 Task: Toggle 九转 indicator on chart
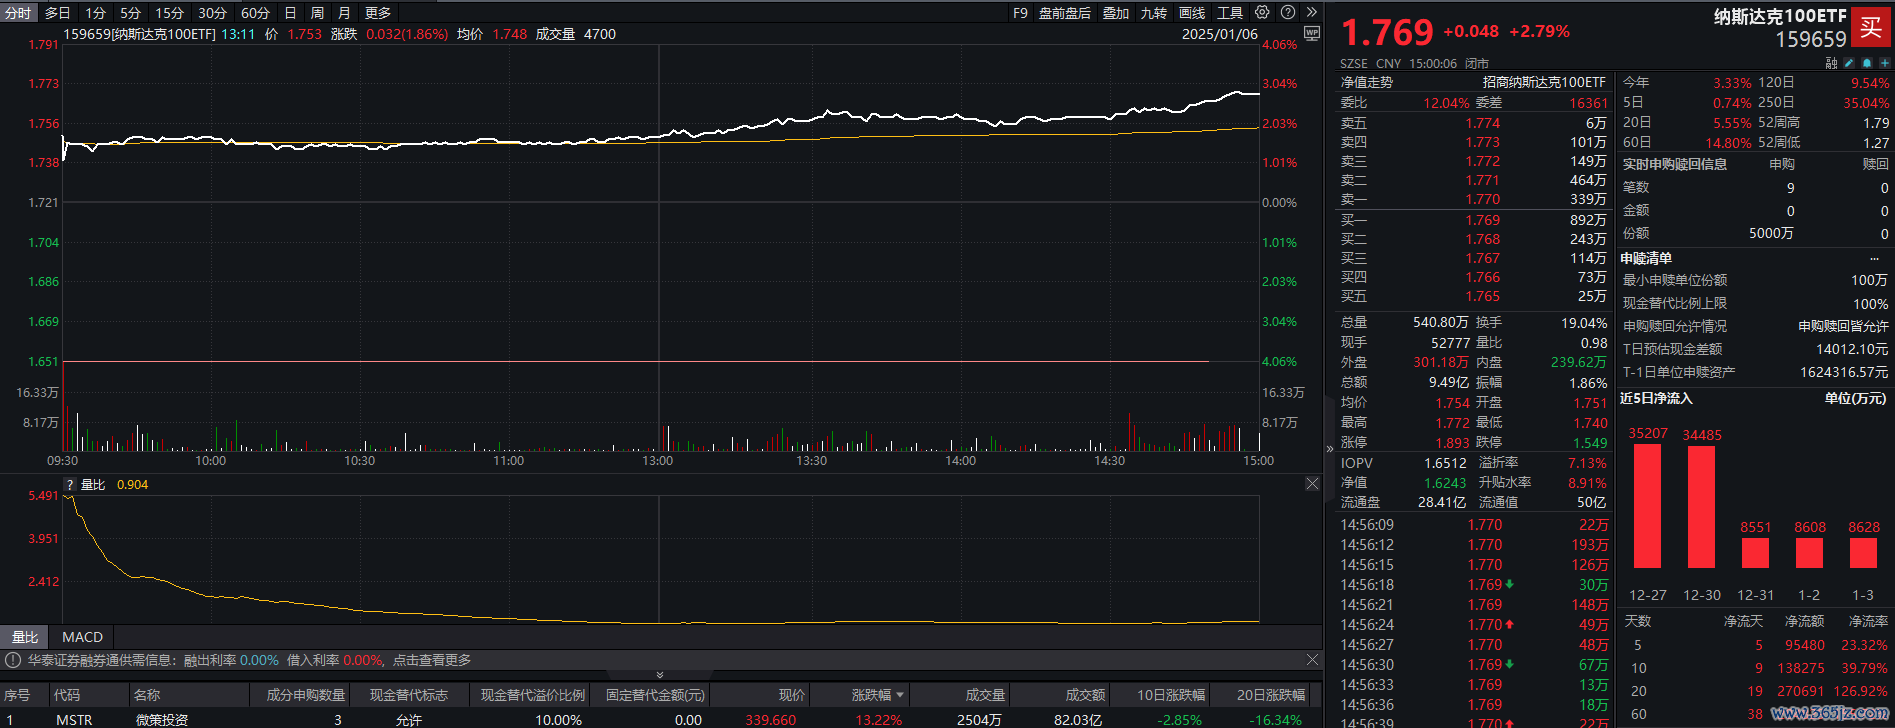click(1153, 13)
